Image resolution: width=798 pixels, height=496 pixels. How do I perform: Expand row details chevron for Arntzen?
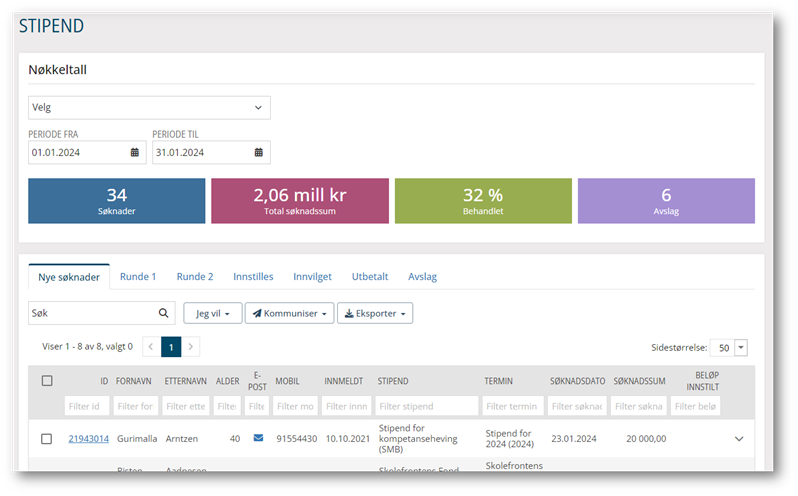739,439
